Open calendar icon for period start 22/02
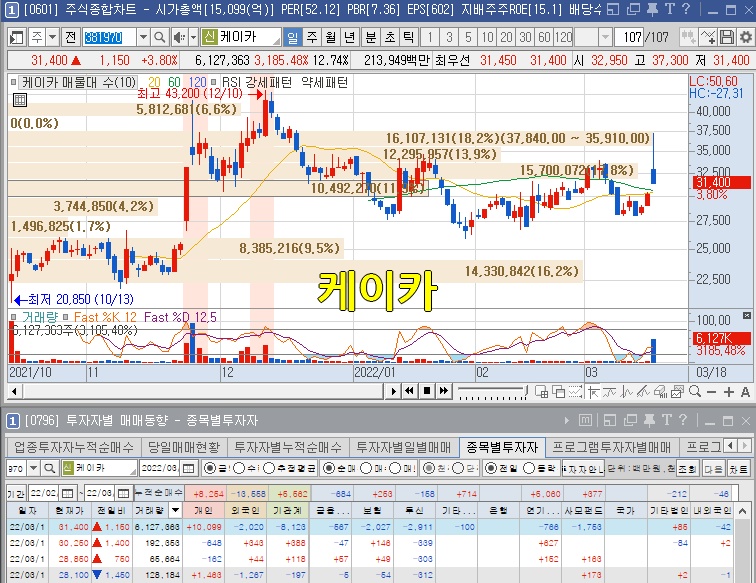This screenshot has width=756, height=583. 68,493
